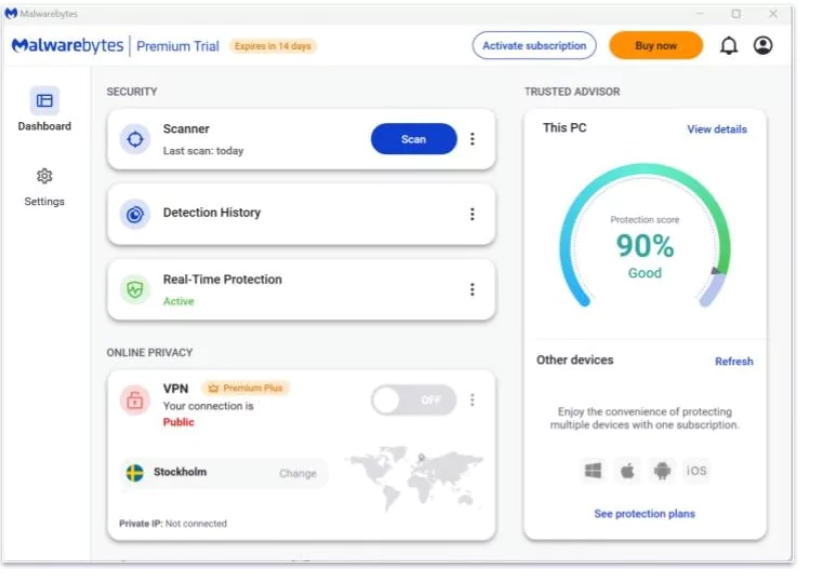Change the Stockholm VPN location
Screen dimensions: 813x574
298,473
